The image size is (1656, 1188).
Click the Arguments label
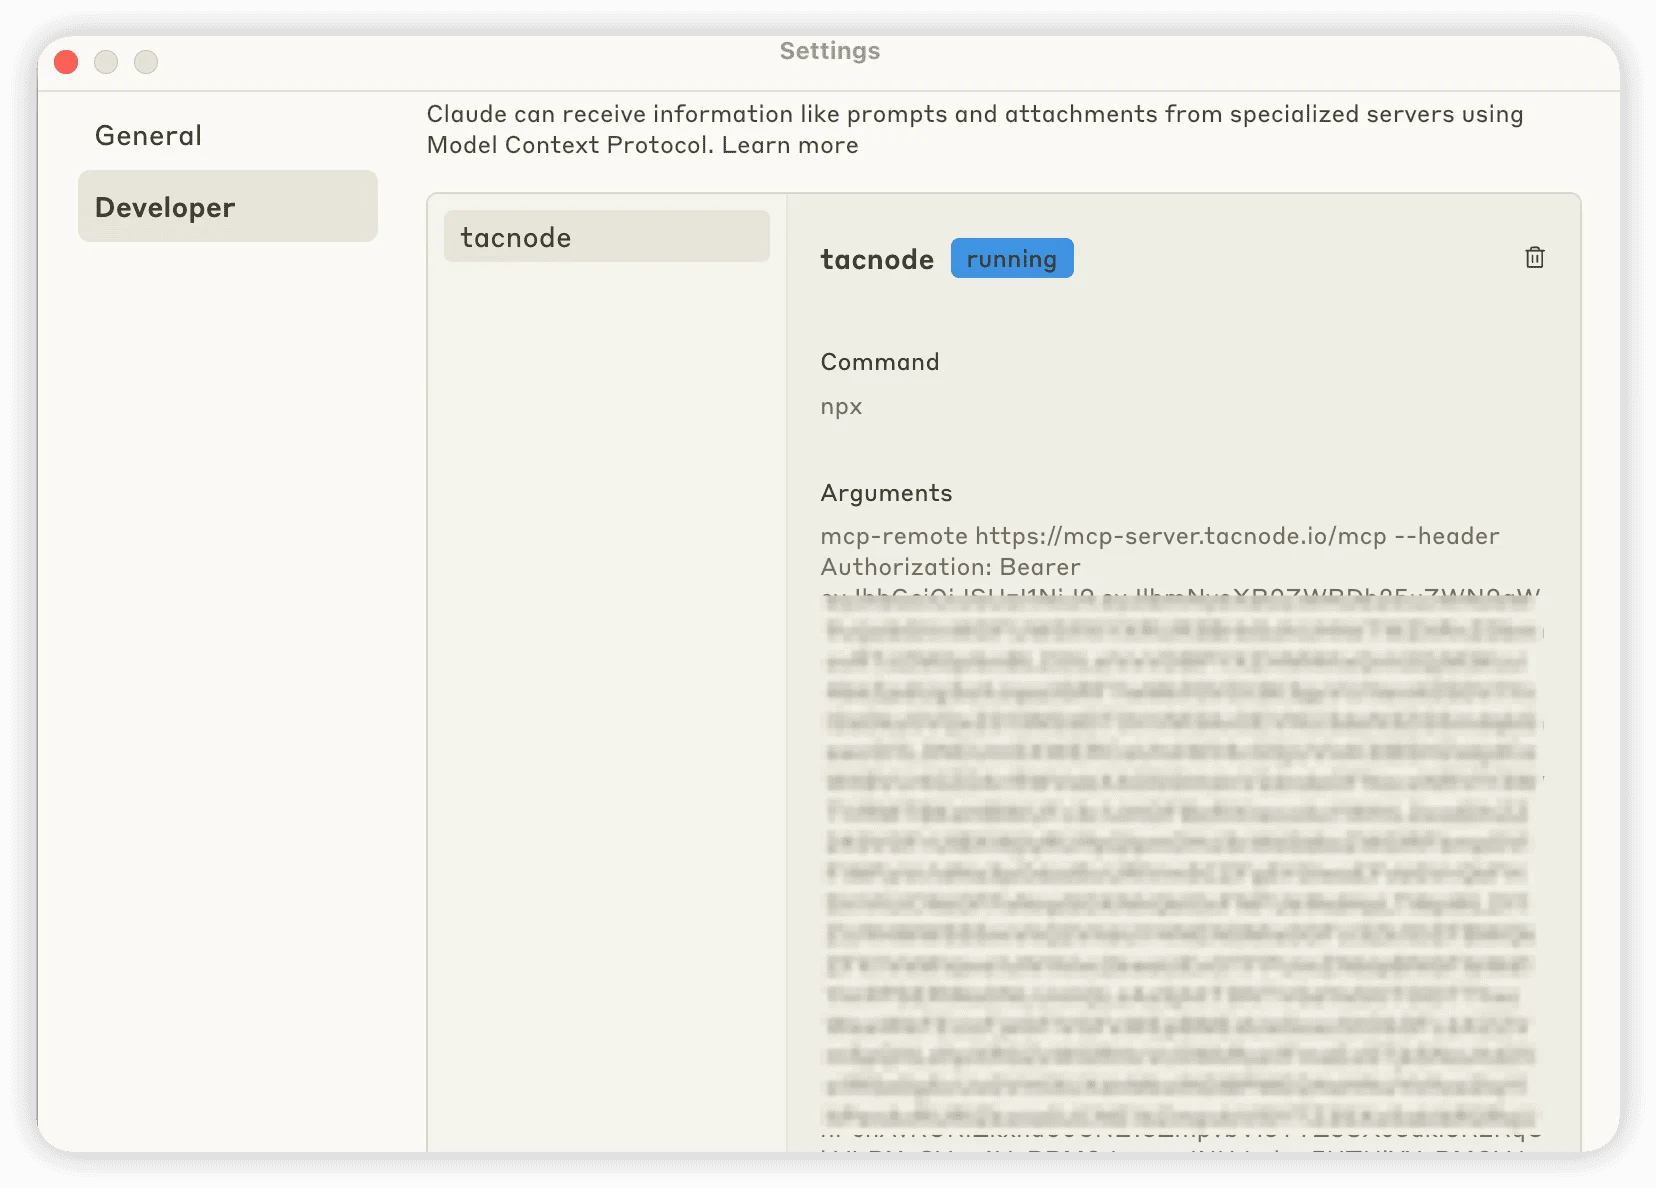pyautogui.click(x=886, y=493)
